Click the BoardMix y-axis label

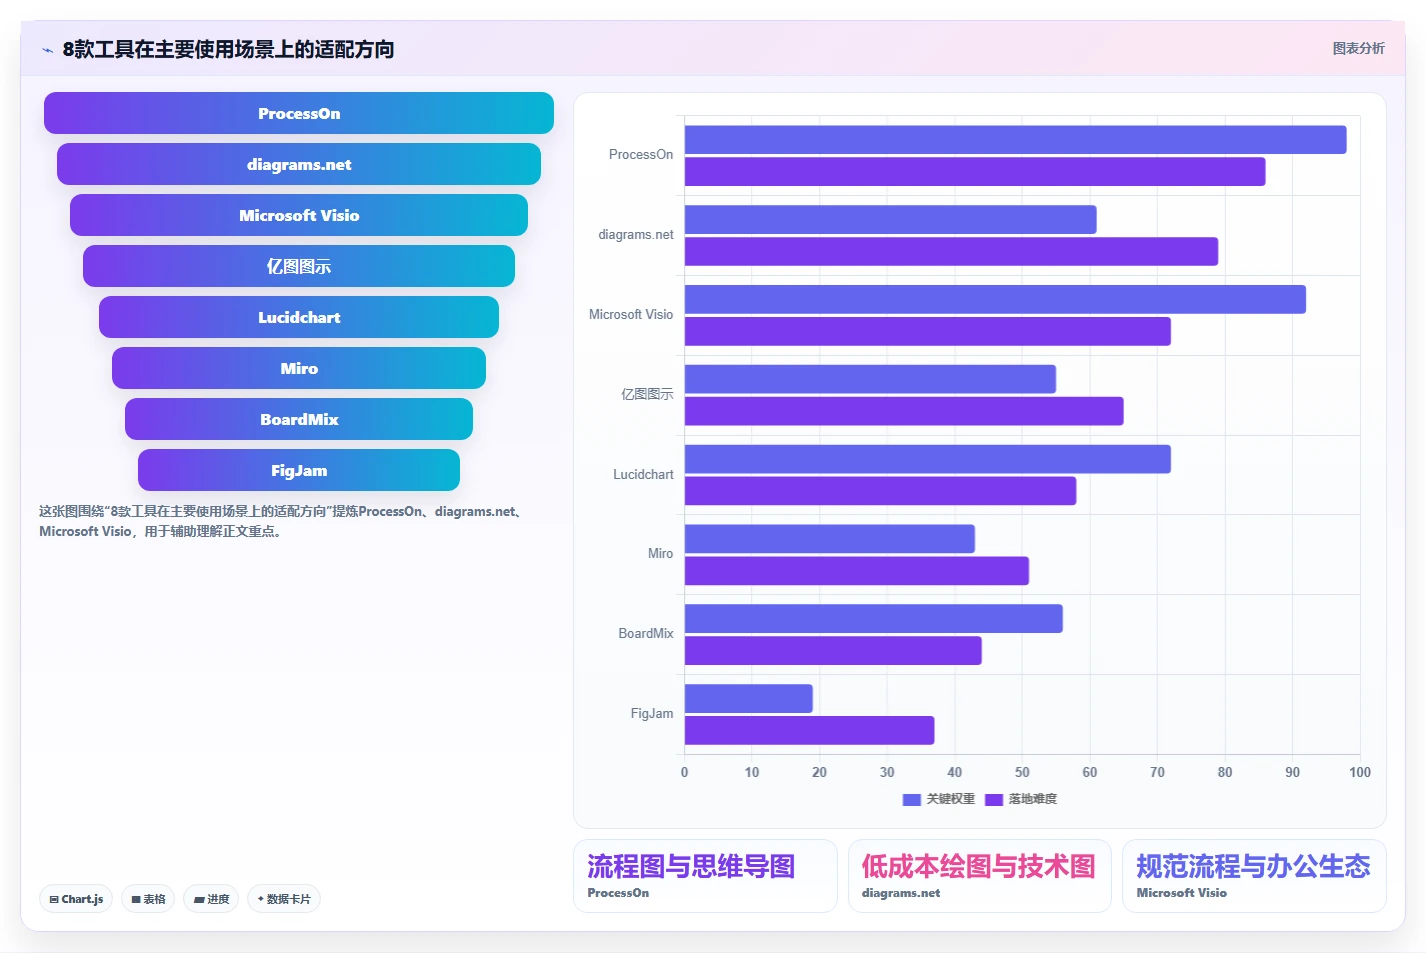point(646,634)
